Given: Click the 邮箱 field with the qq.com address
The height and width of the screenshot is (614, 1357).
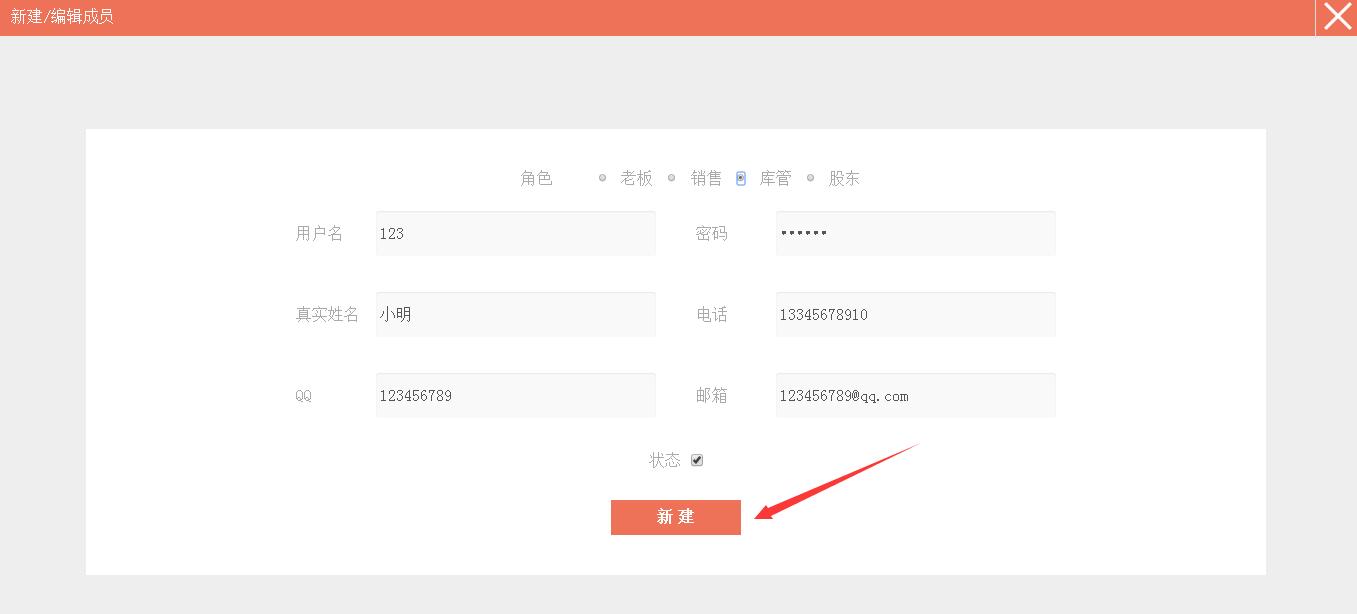Looking at the screenshot, I should click(915, 395).
